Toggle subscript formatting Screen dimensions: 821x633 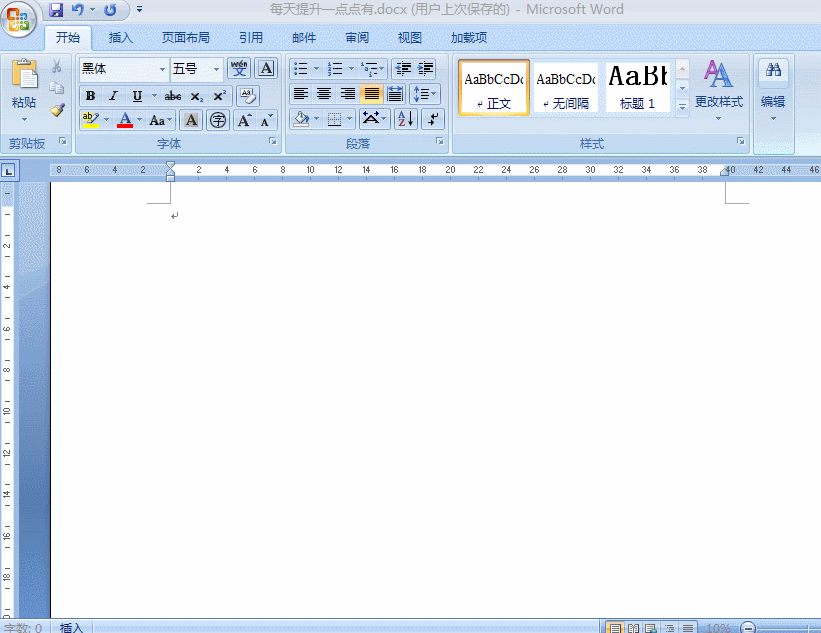coord(196,96)
